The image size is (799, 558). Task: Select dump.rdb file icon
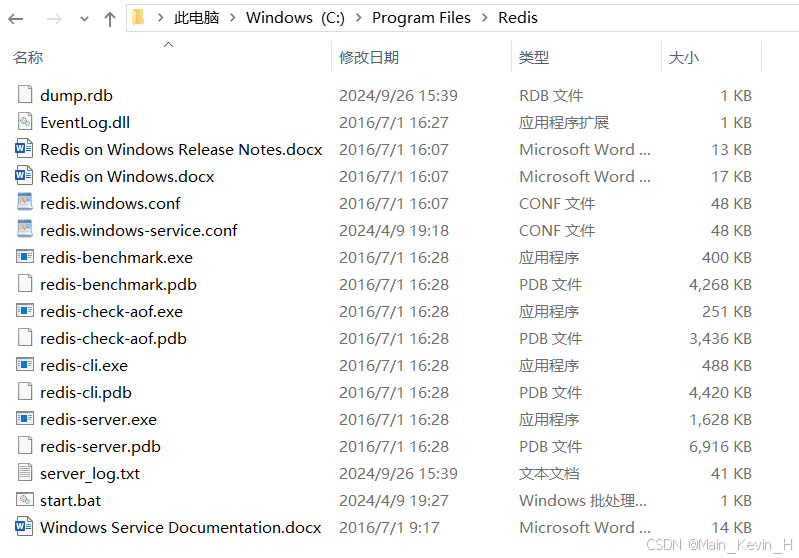pos(25,95)
